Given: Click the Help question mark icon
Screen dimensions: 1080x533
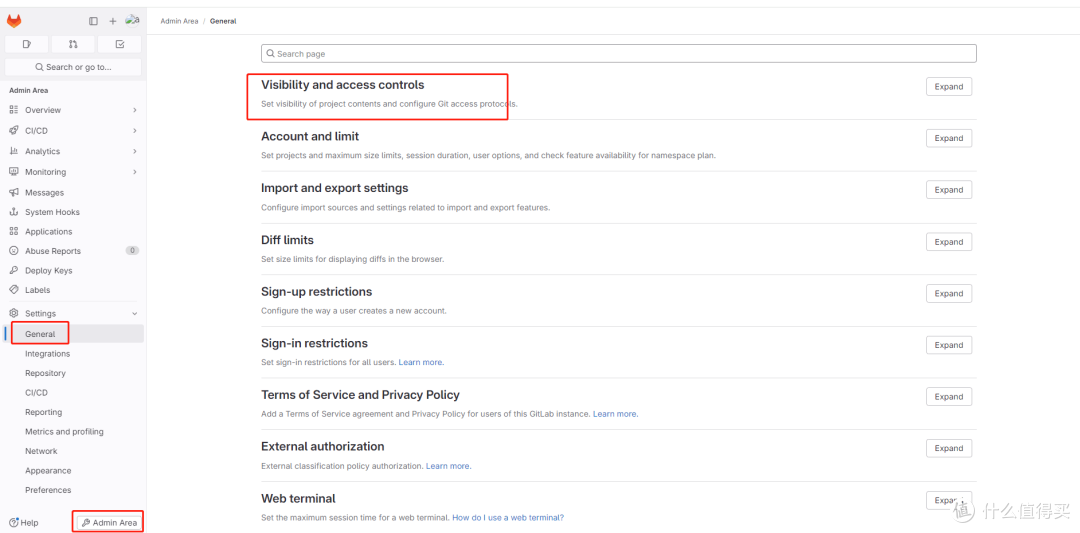Looking at the screenshot, I should (x=13, y=523).
